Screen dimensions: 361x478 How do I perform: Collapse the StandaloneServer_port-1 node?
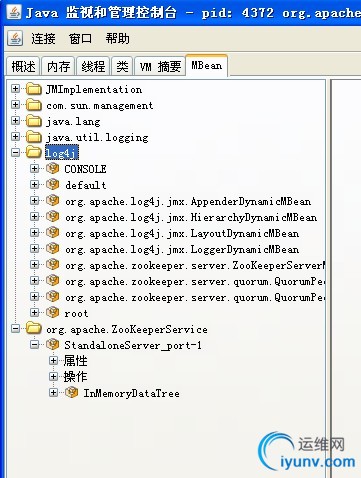point(34,345)
